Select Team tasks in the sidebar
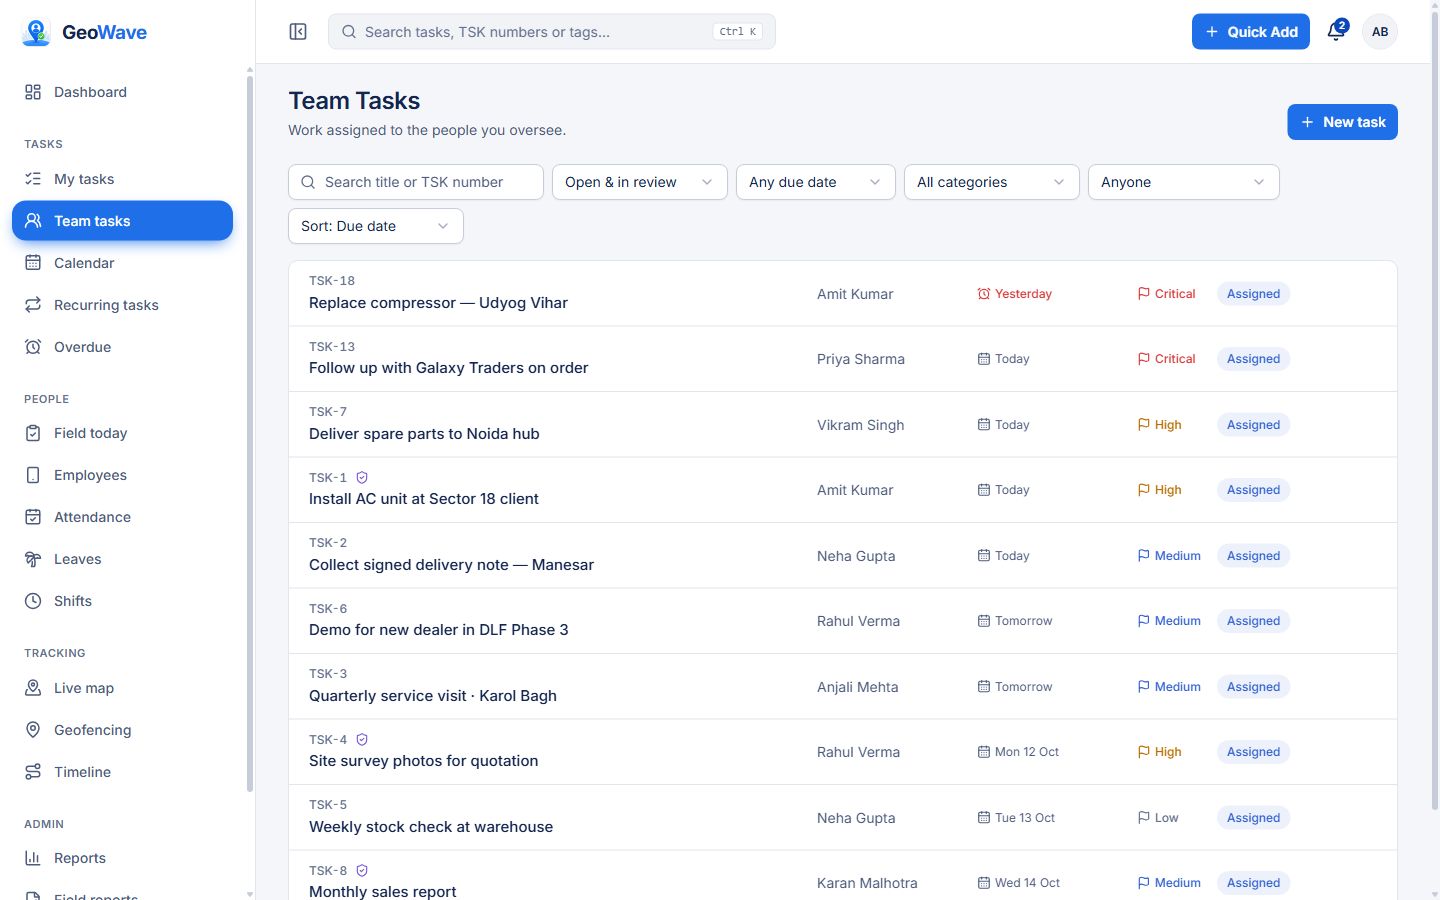The height and width of the screenshot is (900, 1440). tap(122, 221)
